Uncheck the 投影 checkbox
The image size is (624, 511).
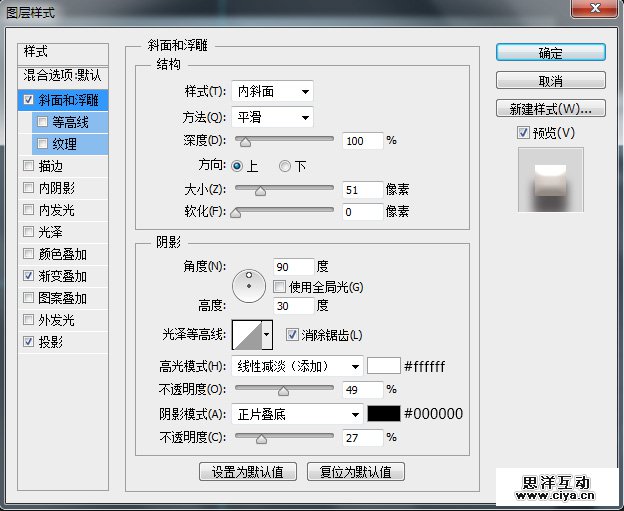pyautogui.click(x=28, y=341)
